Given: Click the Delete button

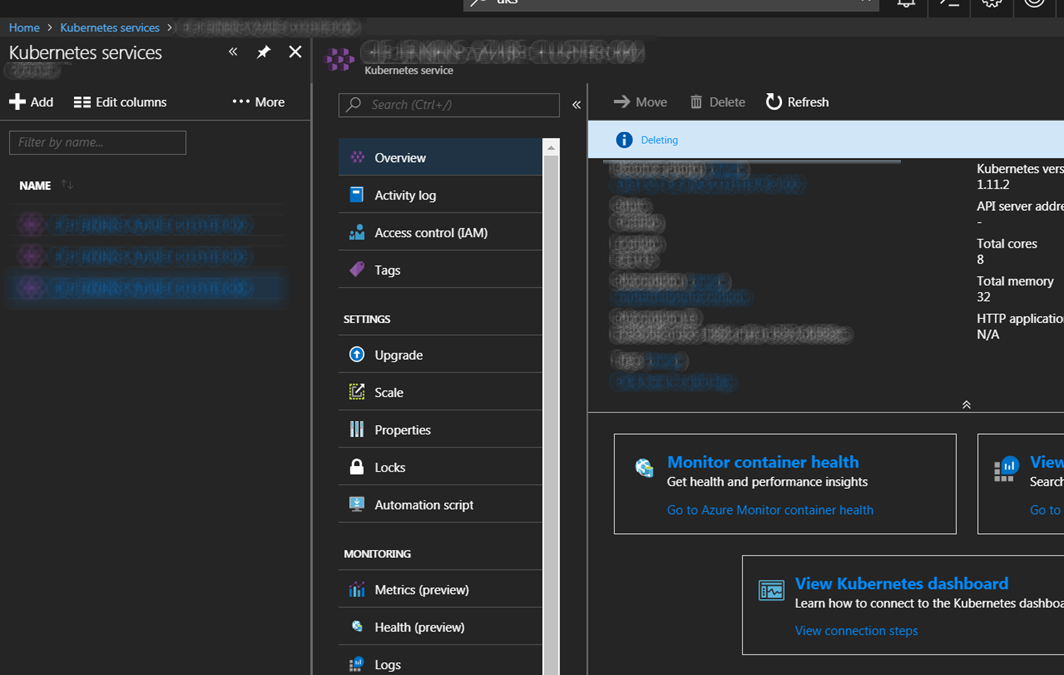Looking at the screenshot, I should 717,102.
